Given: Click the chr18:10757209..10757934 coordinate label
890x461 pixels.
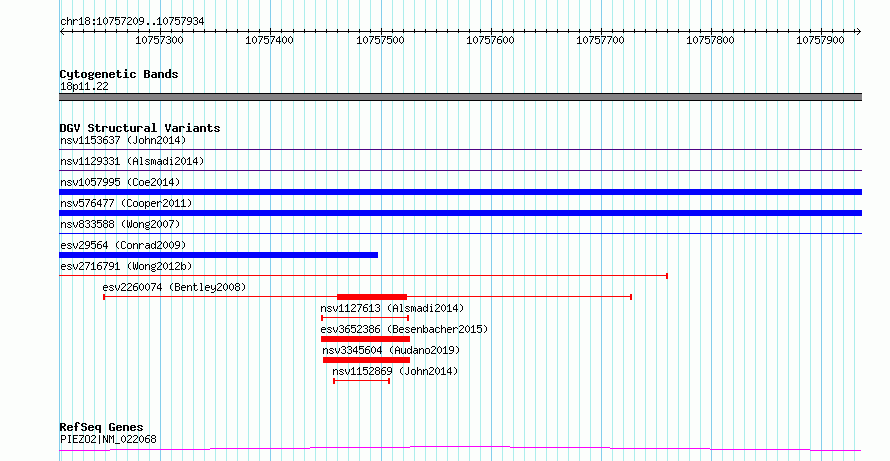Looking at the screenshot, I should (x=132, y=21).
